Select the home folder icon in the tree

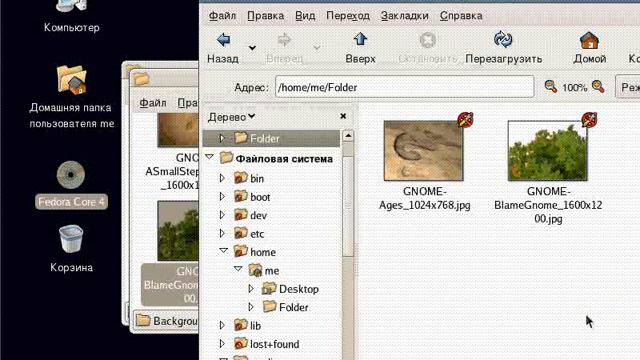[241, 251]
